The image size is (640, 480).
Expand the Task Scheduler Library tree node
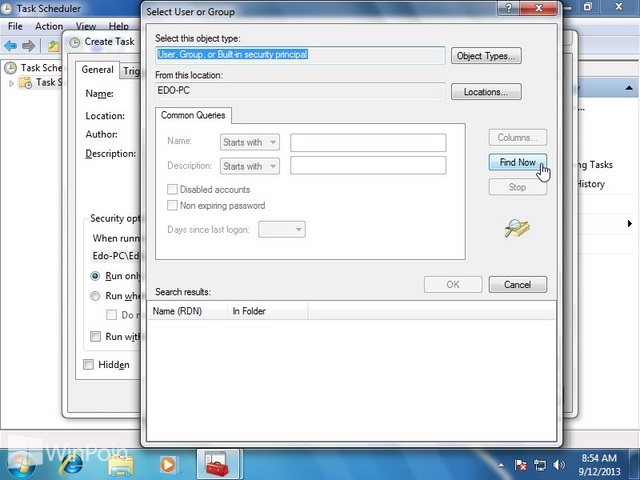[x=11, y=83]
